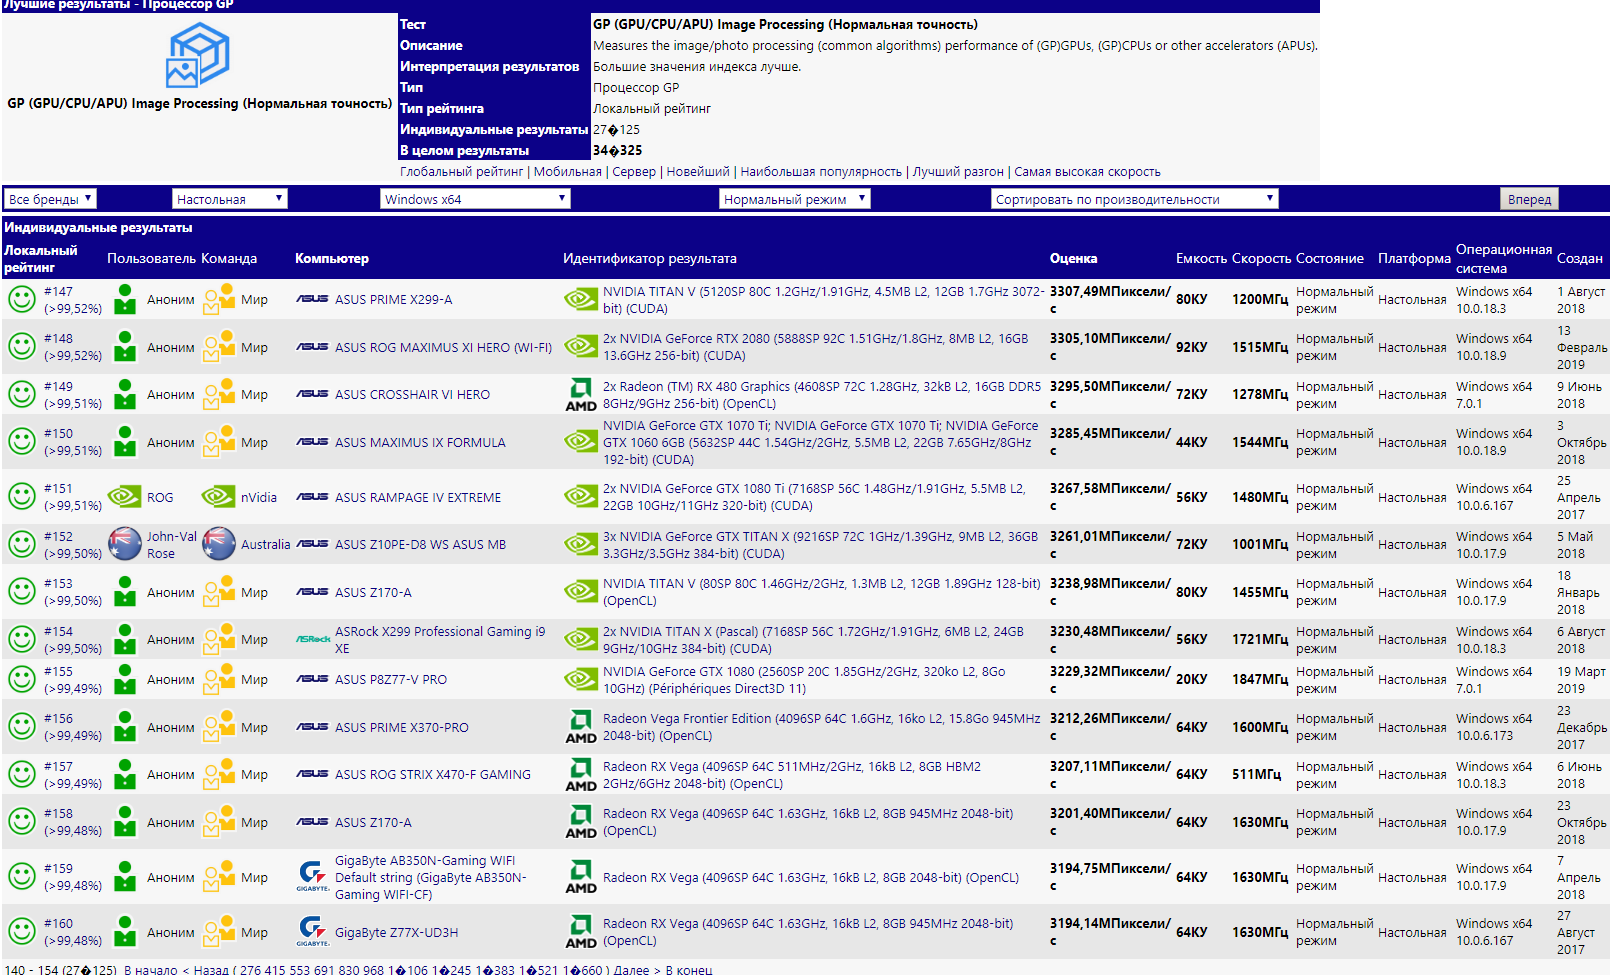Click the ASUS logo beside ASUS CROSSHAIR VI HERO
This screenshot has width=1610, height=975.
pos(312,394)
